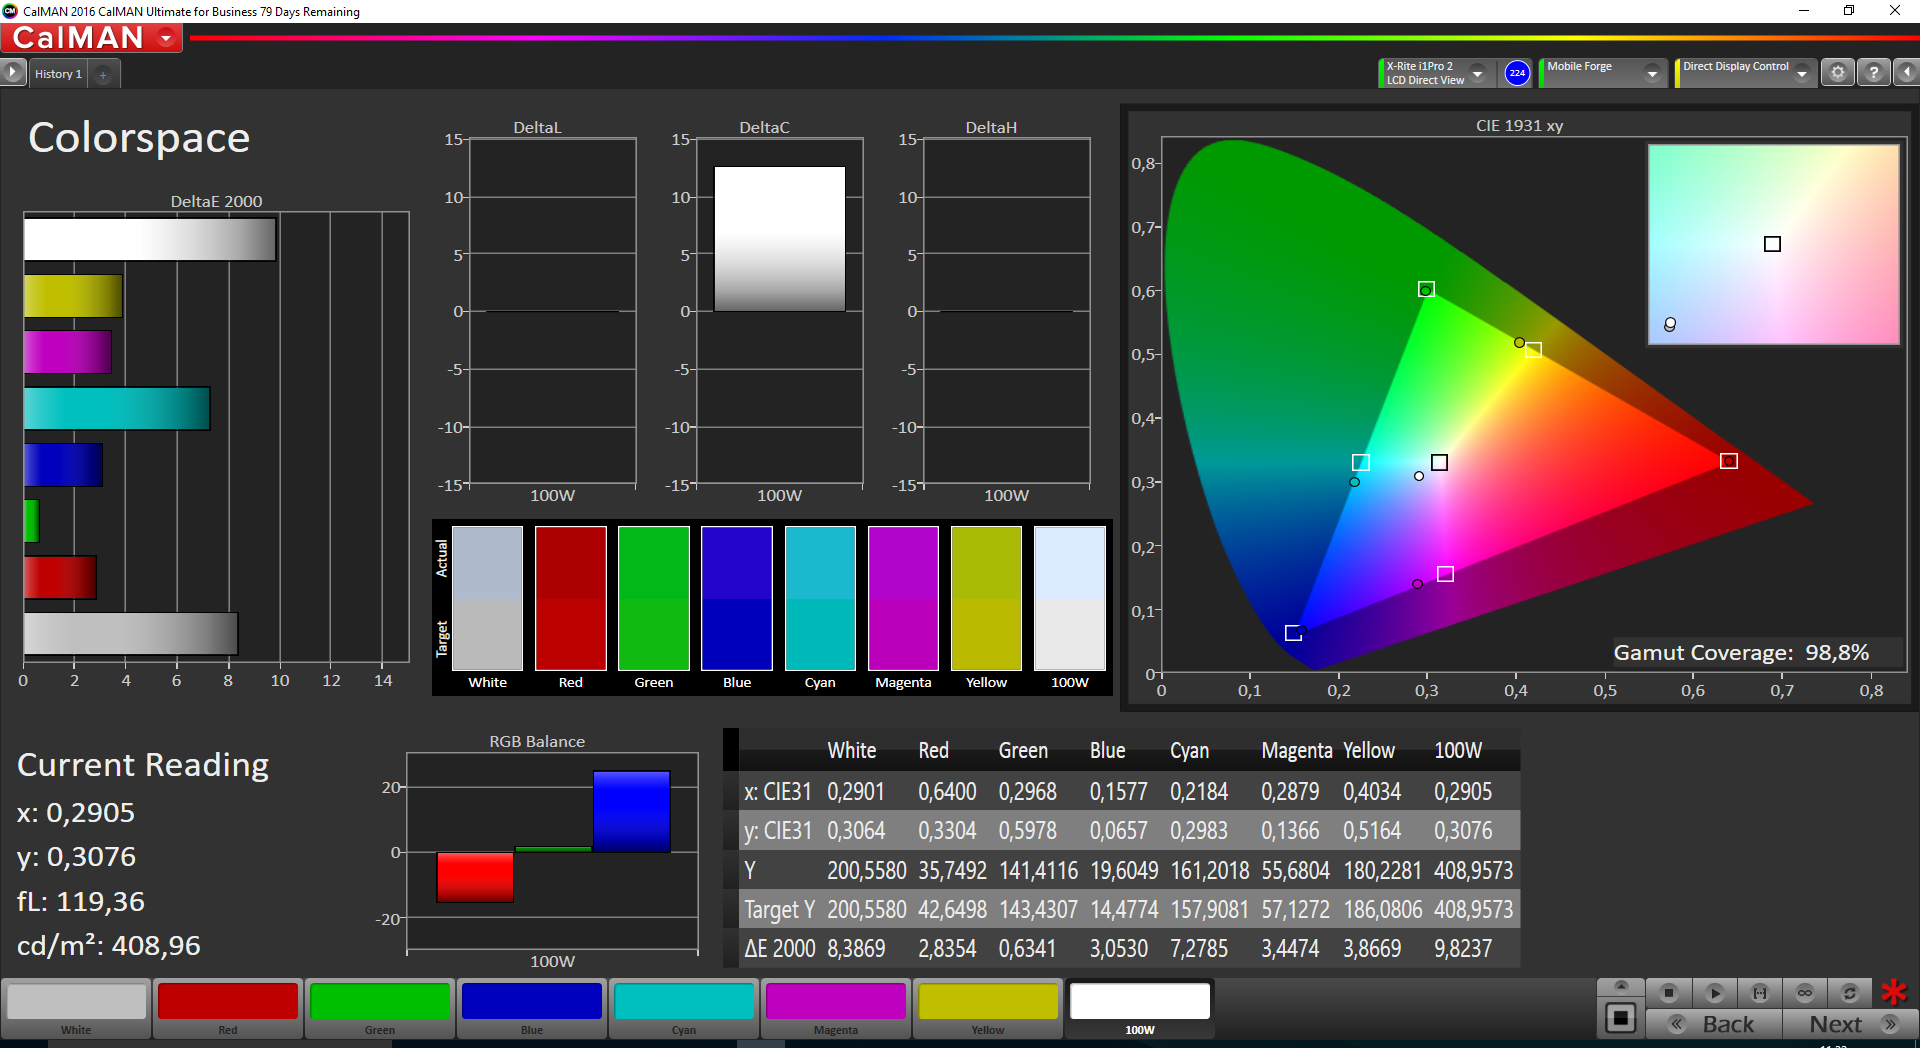Viewport: 1920px width, 1048px height.
Task: Click the Back navigation button
Action: [x=1714, y=1024]
